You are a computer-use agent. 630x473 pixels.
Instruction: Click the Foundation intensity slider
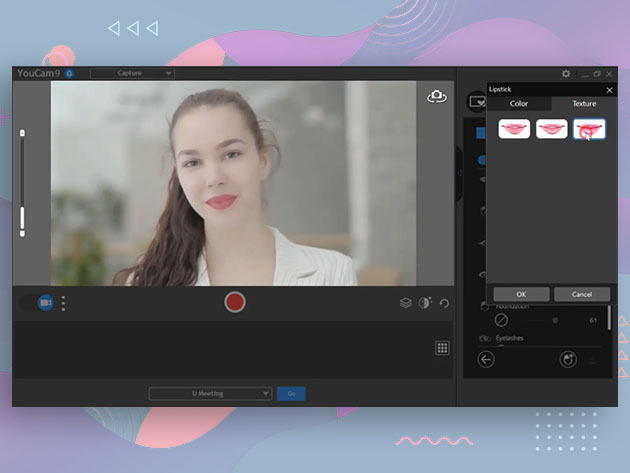click(555, 320)
